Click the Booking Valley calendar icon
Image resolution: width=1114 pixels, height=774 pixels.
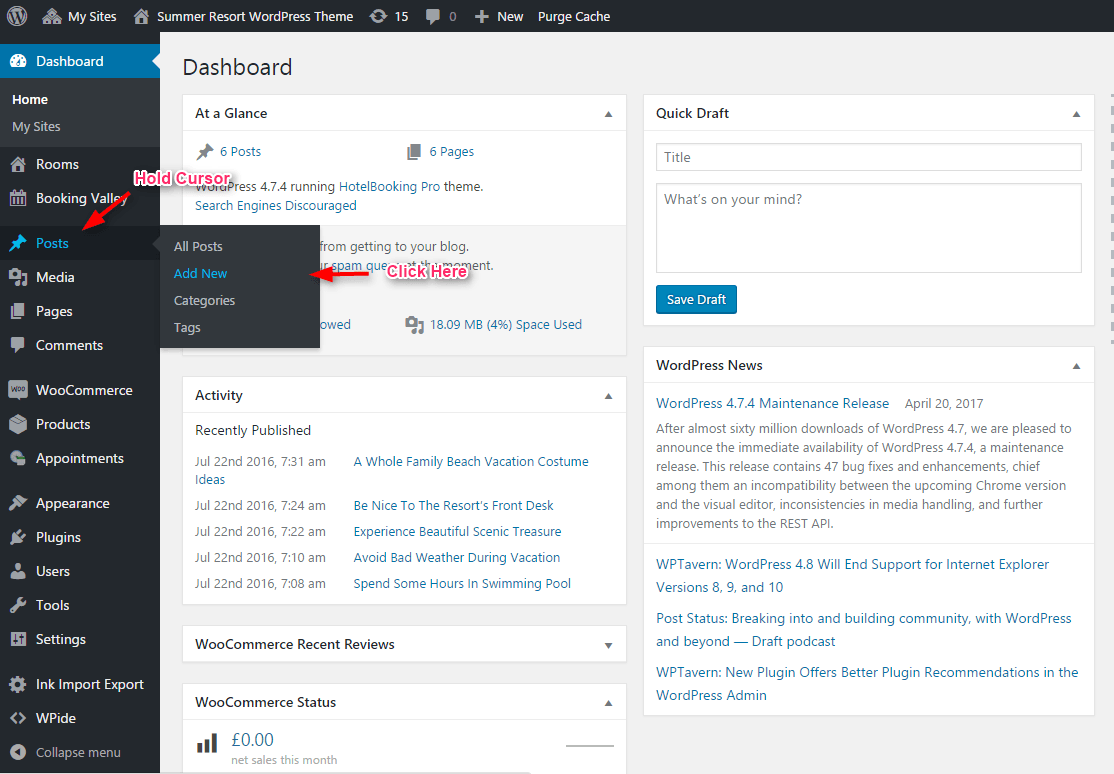[x=18, y=198]
